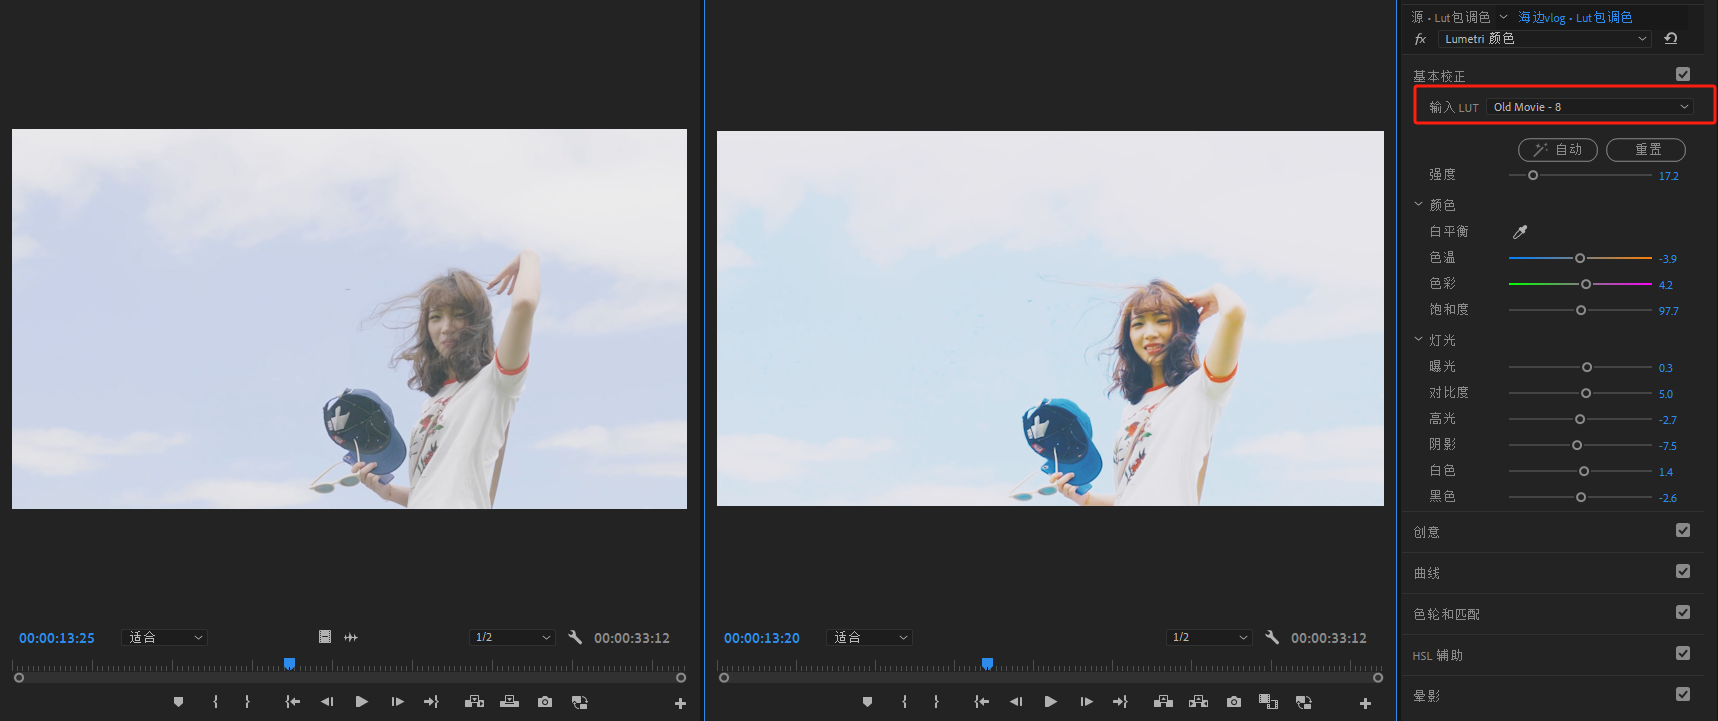
Task: Go to In point in Source monitor
Action: [293, 702]
